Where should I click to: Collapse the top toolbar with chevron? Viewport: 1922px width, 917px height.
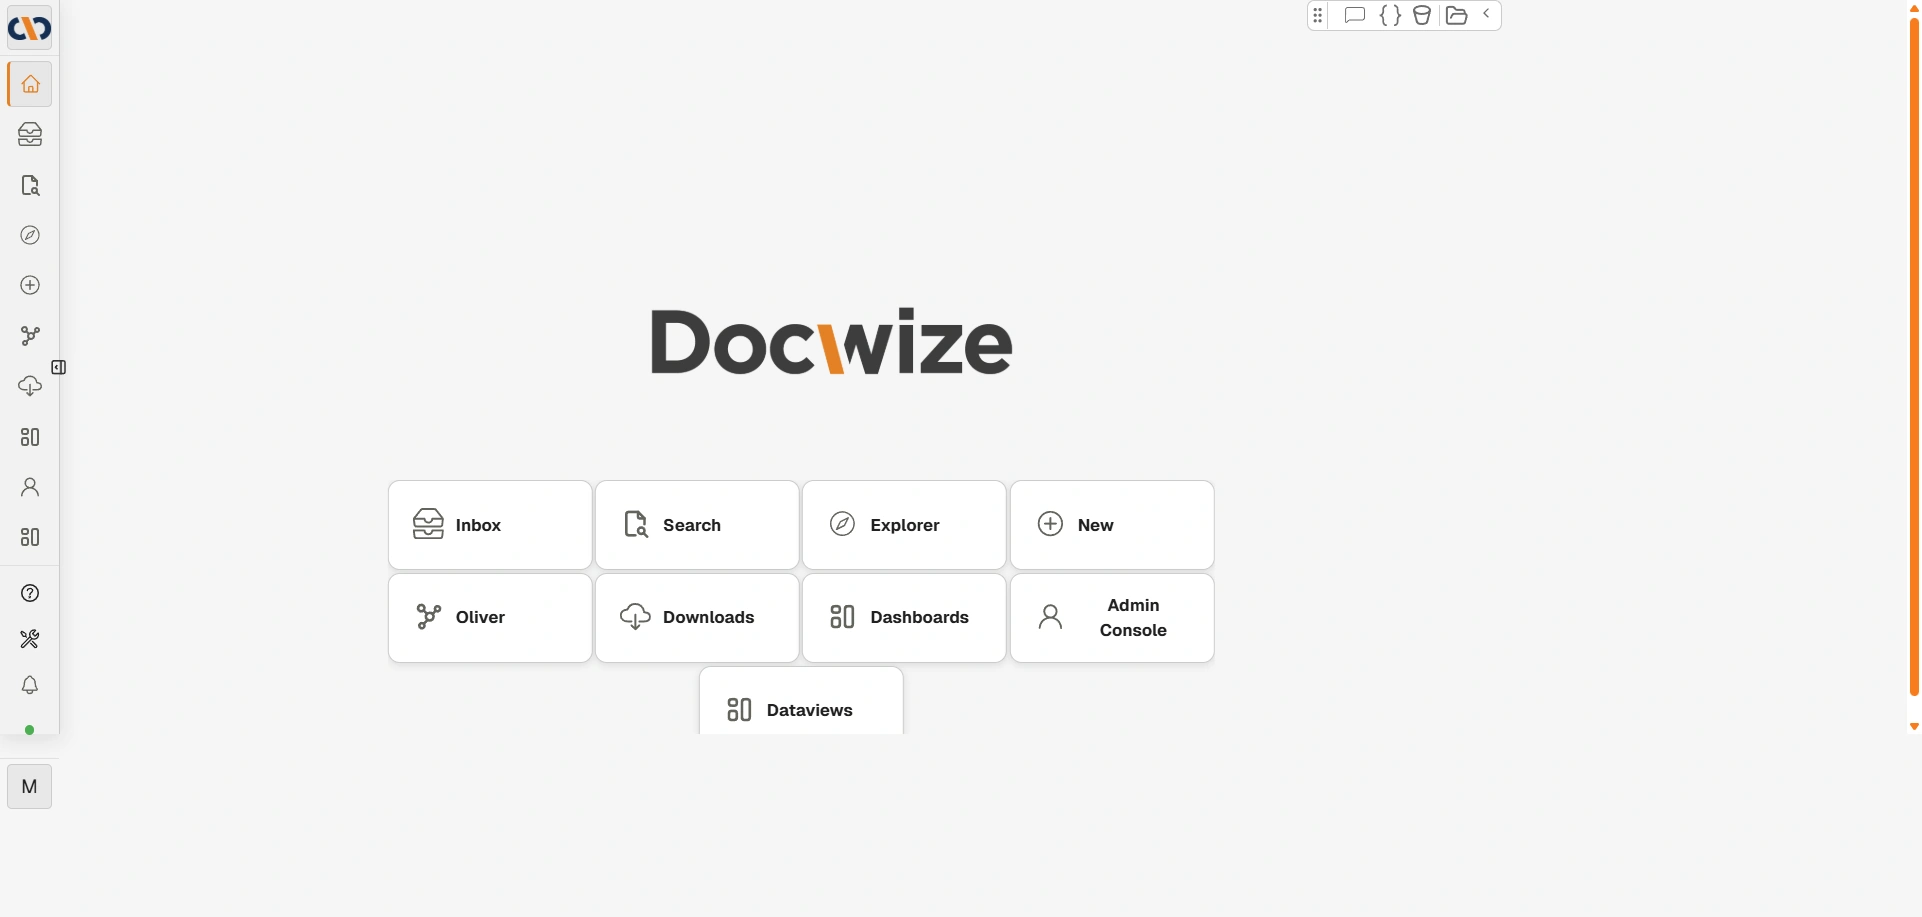click(1486, 14)
